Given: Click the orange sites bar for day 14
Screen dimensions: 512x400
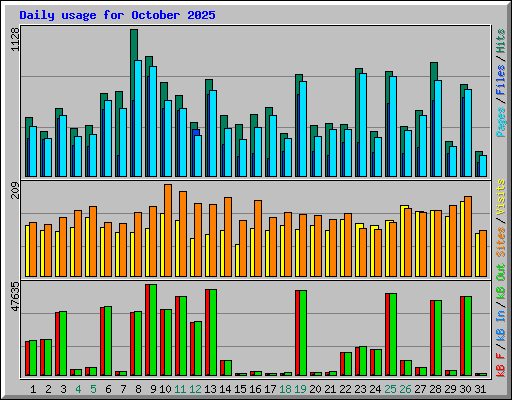Looking at the screenshot, I should (x=228, y=237).
